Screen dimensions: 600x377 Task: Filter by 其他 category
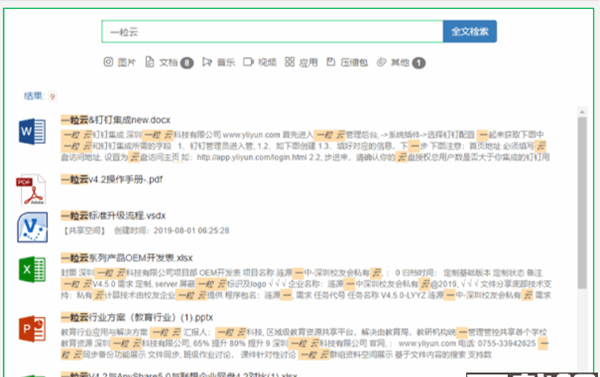(x=401, y=62)
